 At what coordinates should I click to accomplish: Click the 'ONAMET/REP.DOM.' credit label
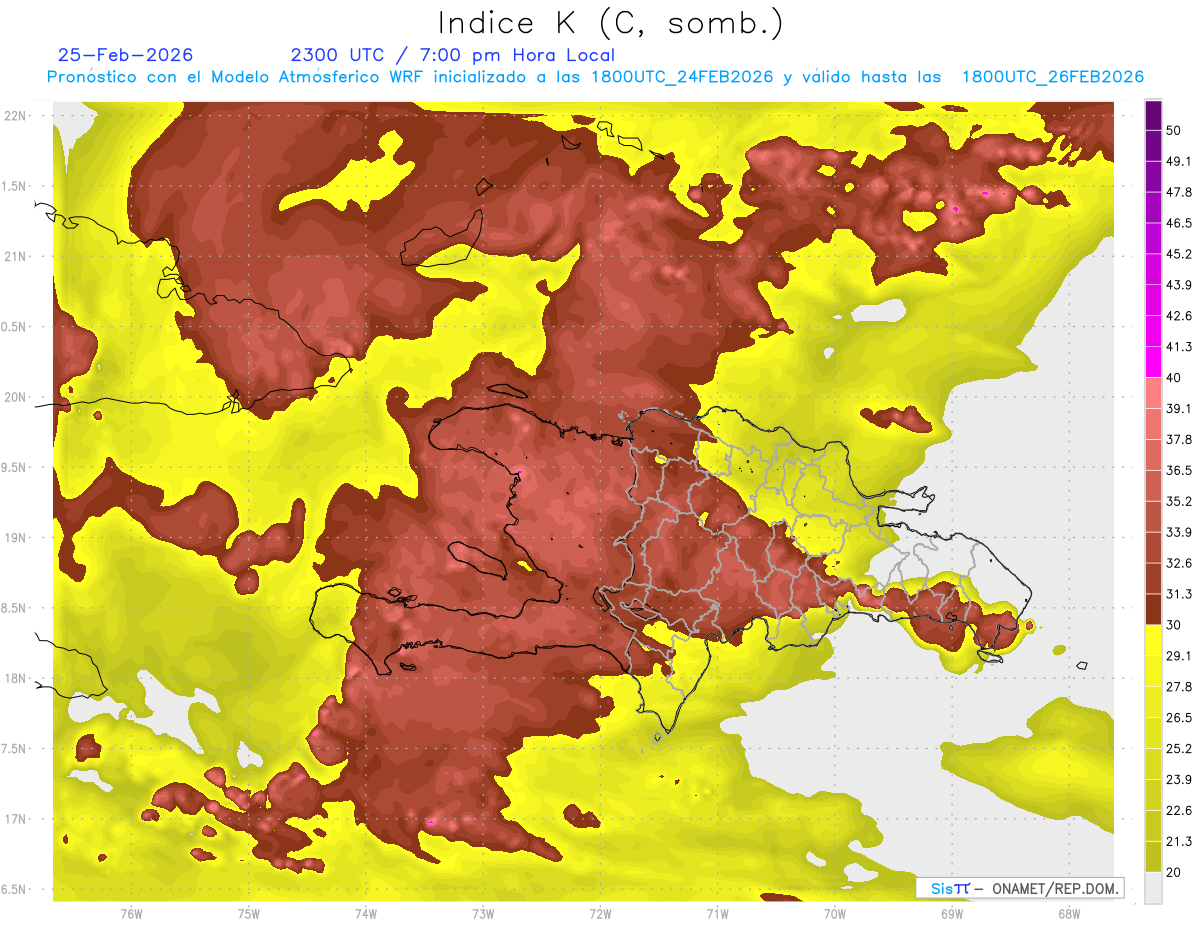[1056, 888]
